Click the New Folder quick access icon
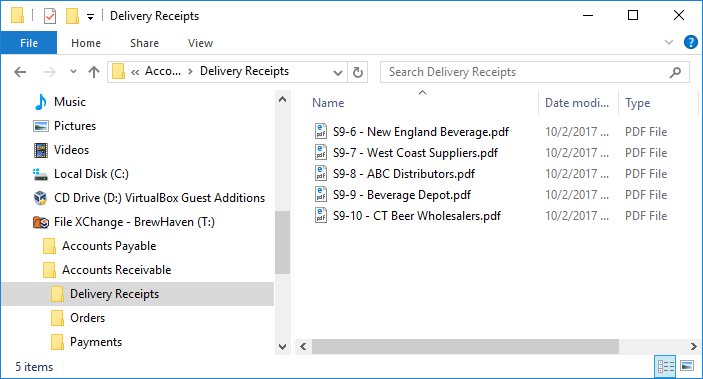This screenshot has height=379, width=703. (72, 17)
